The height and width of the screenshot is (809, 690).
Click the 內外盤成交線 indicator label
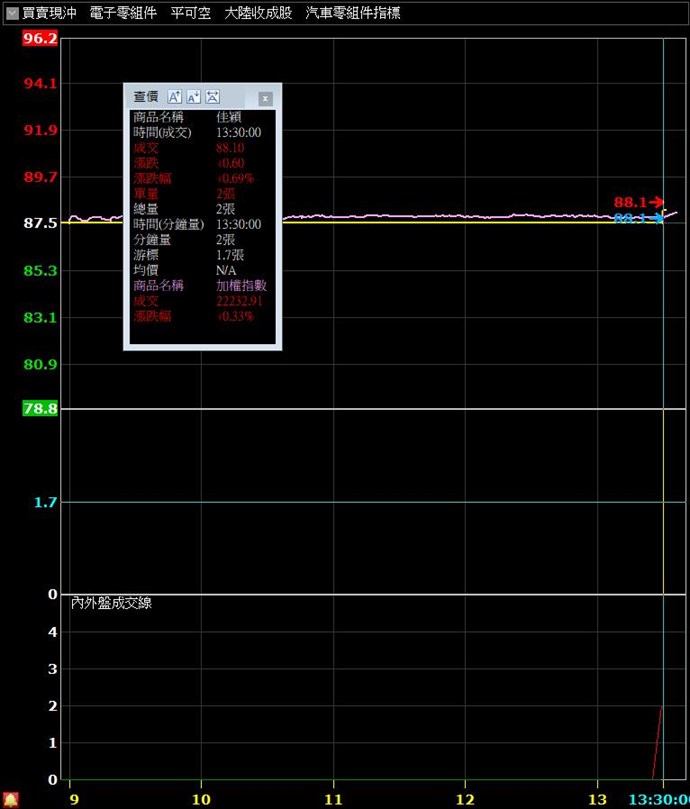(x=111, y=603)
